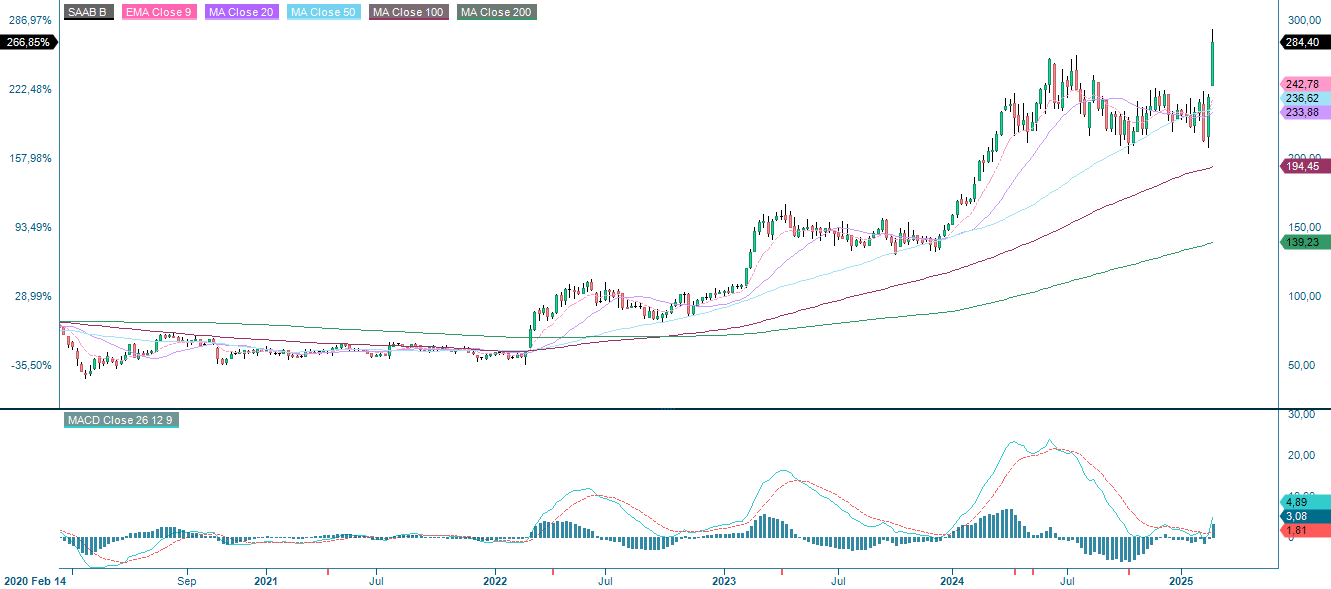Toggle the MA Close 200 indicator
The image size is (1331, 589).
[496, 13]
